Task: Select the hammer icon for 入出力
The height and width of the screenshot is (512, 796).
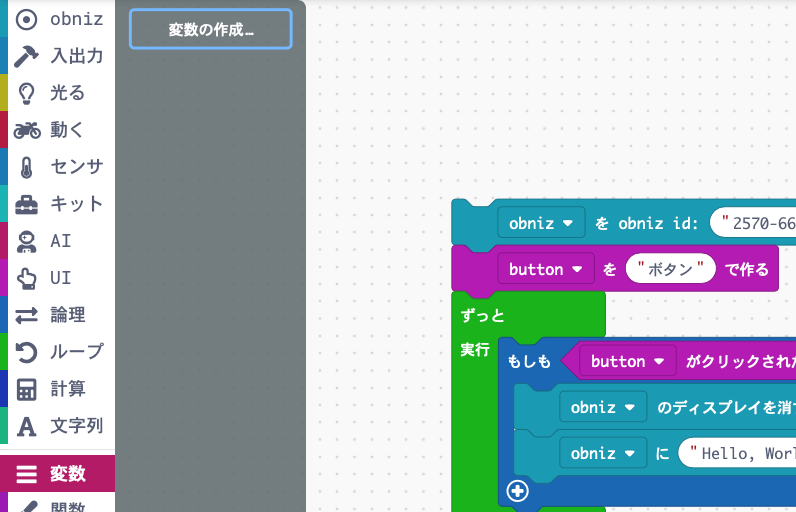Action: [27, 56]
